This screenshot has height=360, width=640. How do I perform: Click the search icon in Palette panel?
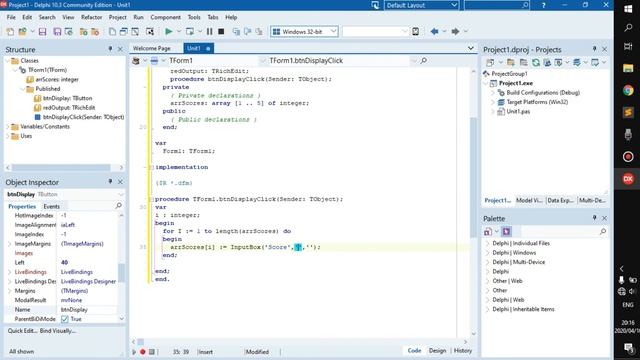point(603,231)
